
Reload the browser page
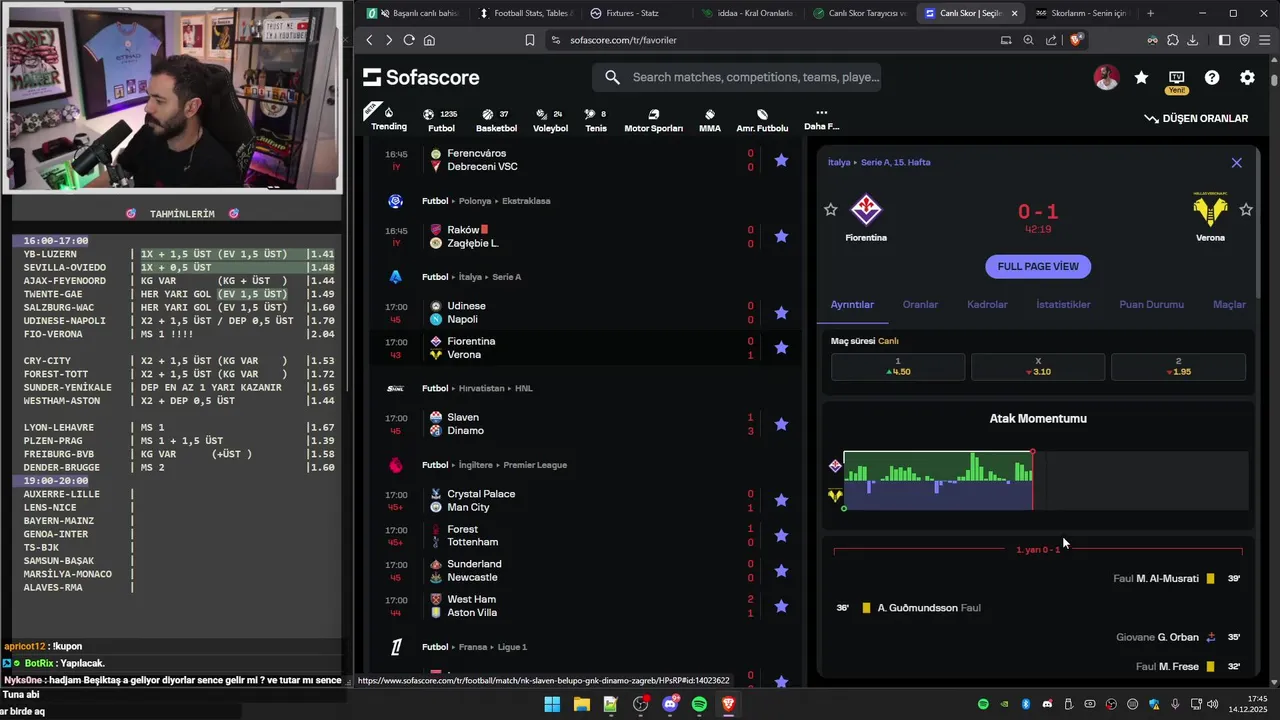[409, 40]
